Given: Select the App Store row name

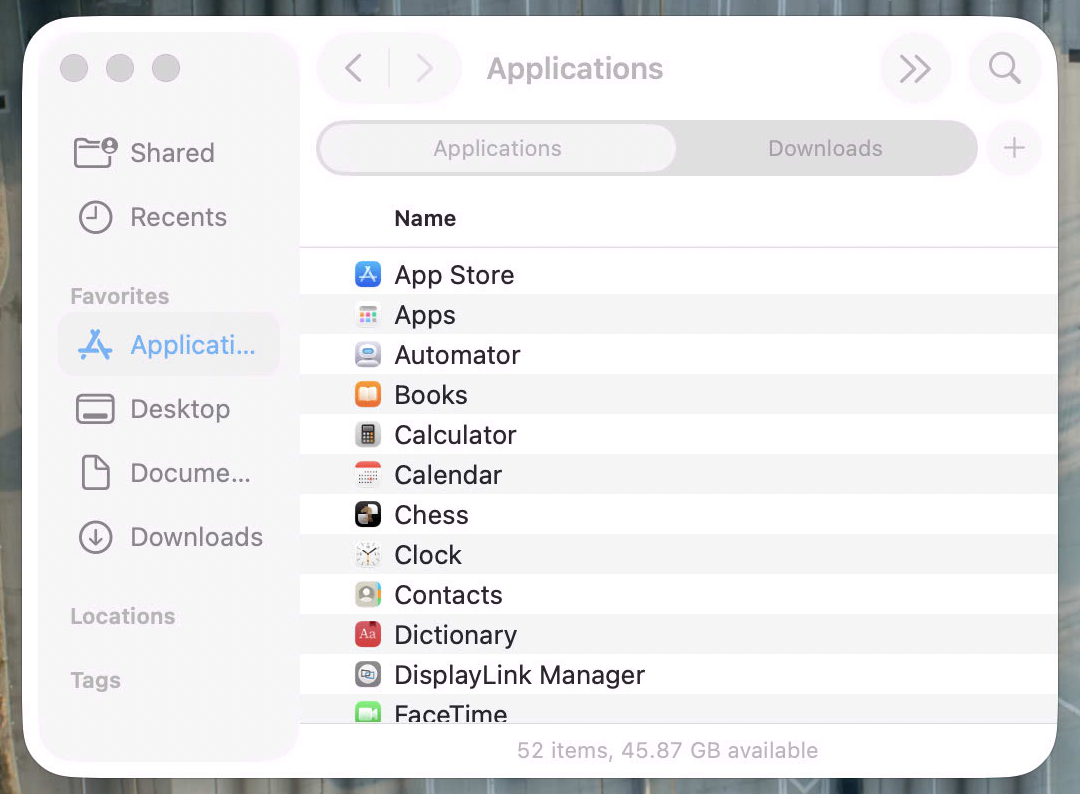Looking at the screenshot, I should 454,275.
